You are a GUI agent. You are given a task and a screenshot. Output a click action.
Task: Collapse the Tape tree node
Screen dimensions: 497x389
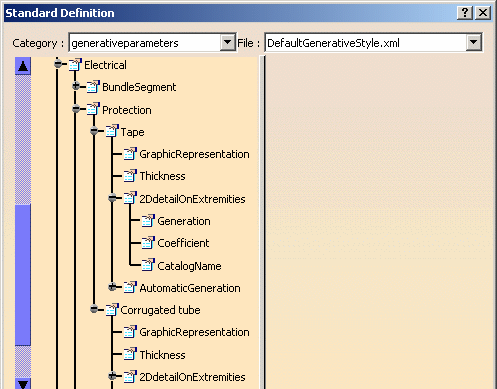pyautogui.click(x=94, y=131)
